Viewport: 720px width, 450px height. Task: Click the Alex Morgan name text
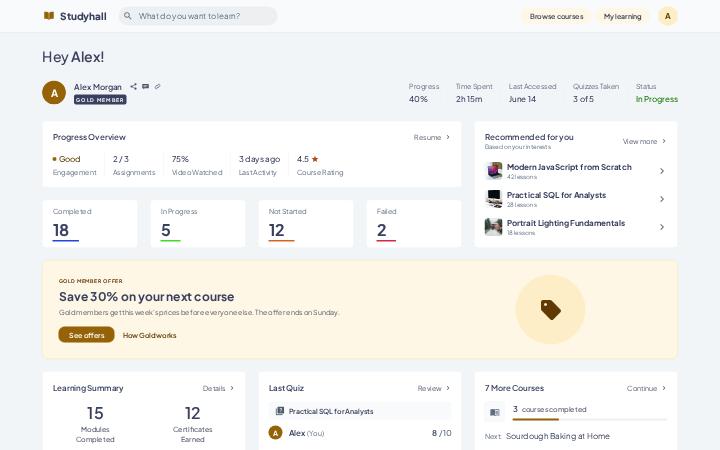[98, 87]
